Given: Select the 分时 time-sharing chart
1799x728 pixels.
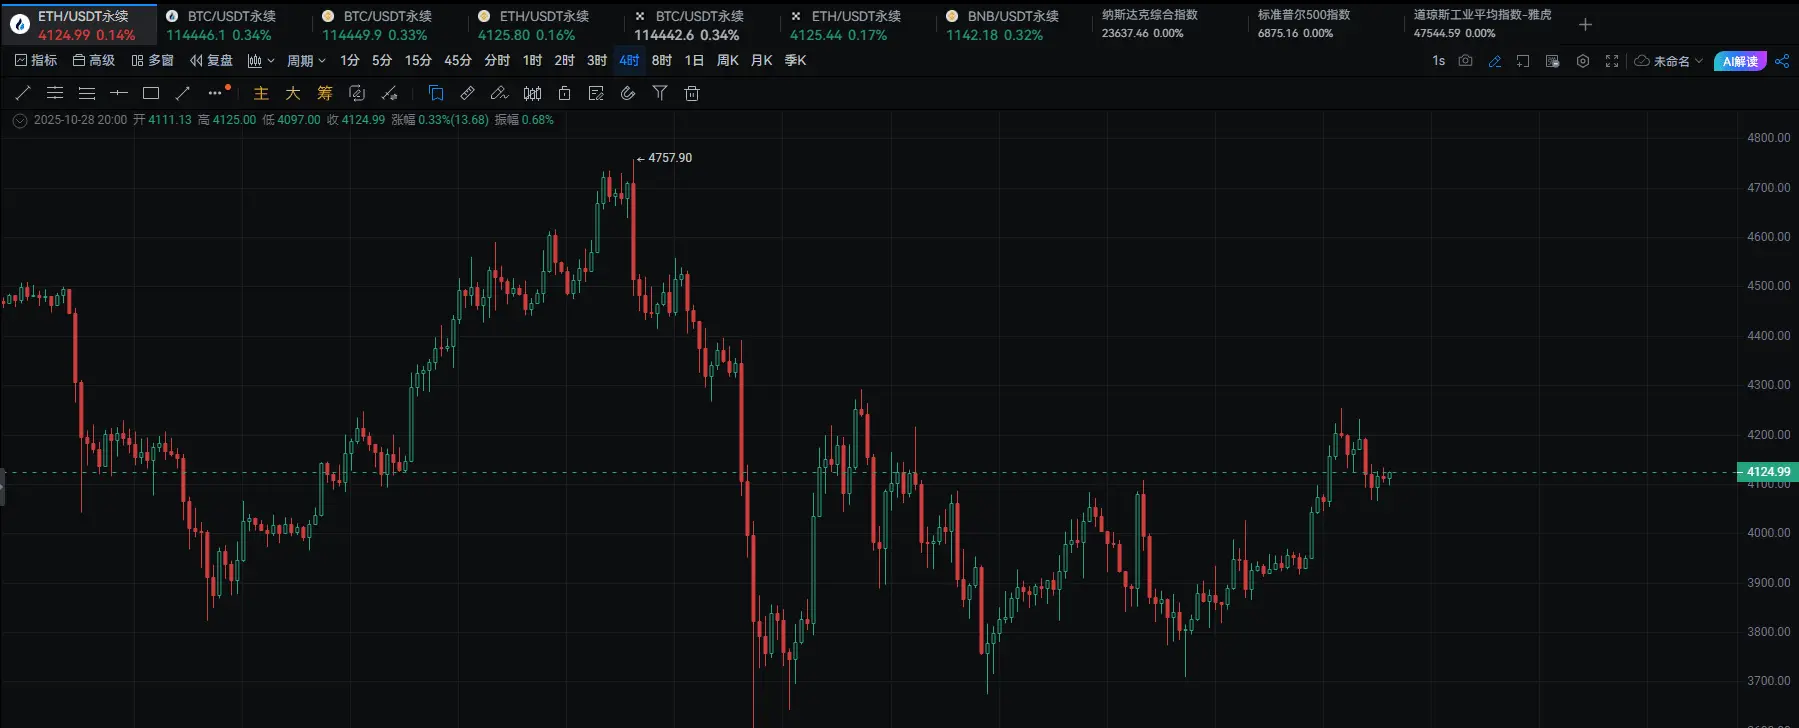Looking at the screenshot, I should pos(497,60).
